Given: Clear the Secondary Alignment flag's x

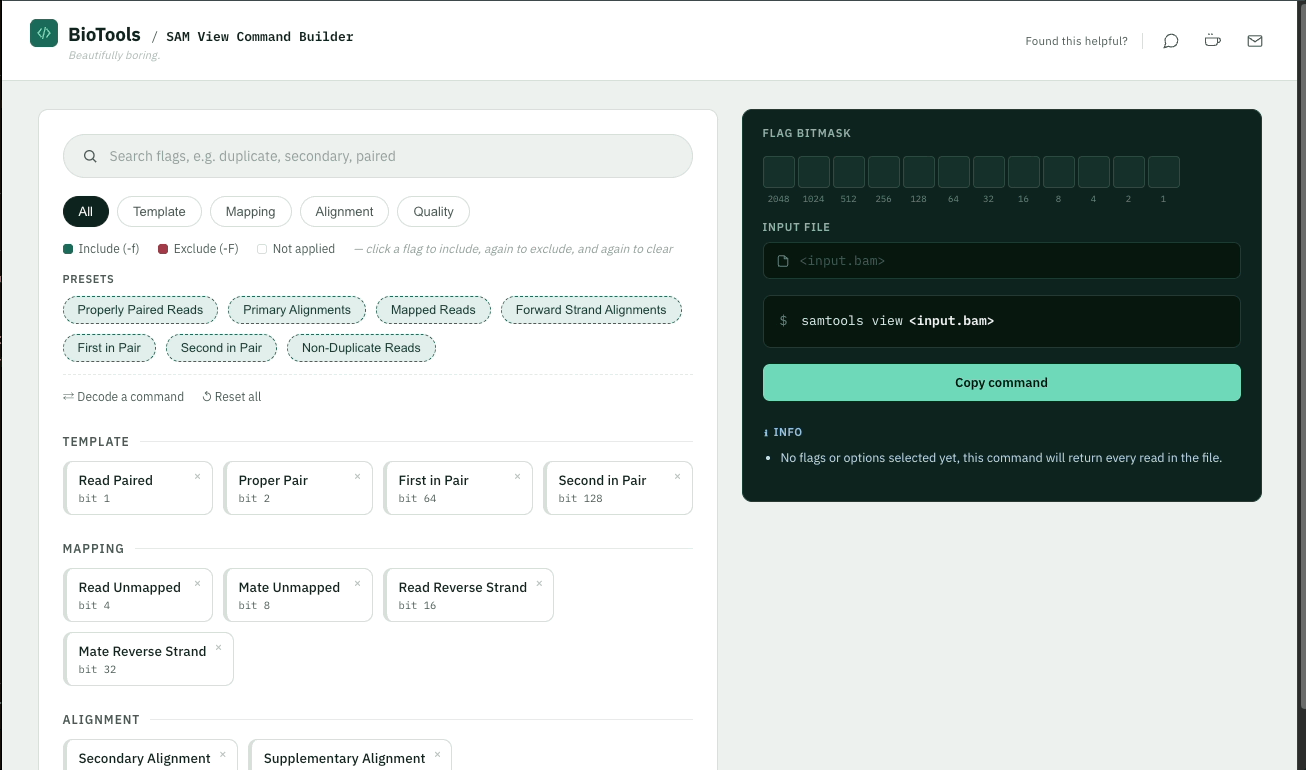Looking at the screenshot, I should [223, 754].
